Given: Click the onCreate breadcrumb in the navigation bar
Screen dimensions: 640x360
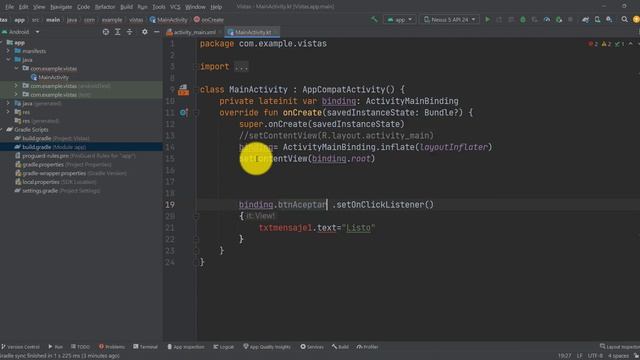Looking at the screenshot, I should [x=209, y=20].
